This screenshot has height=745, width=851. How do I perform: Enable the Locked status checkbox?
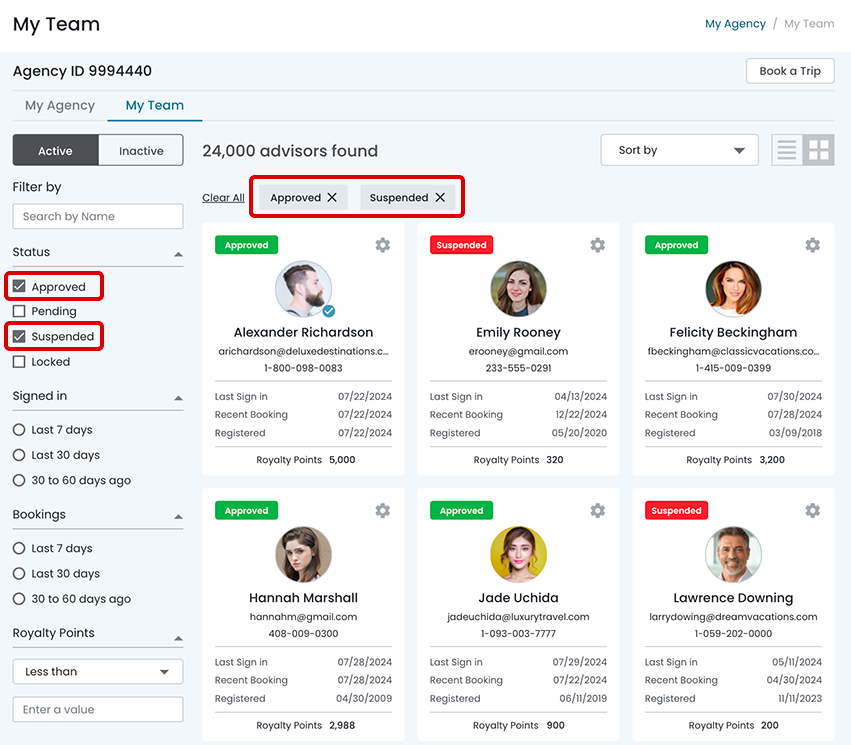pos(19,362)
